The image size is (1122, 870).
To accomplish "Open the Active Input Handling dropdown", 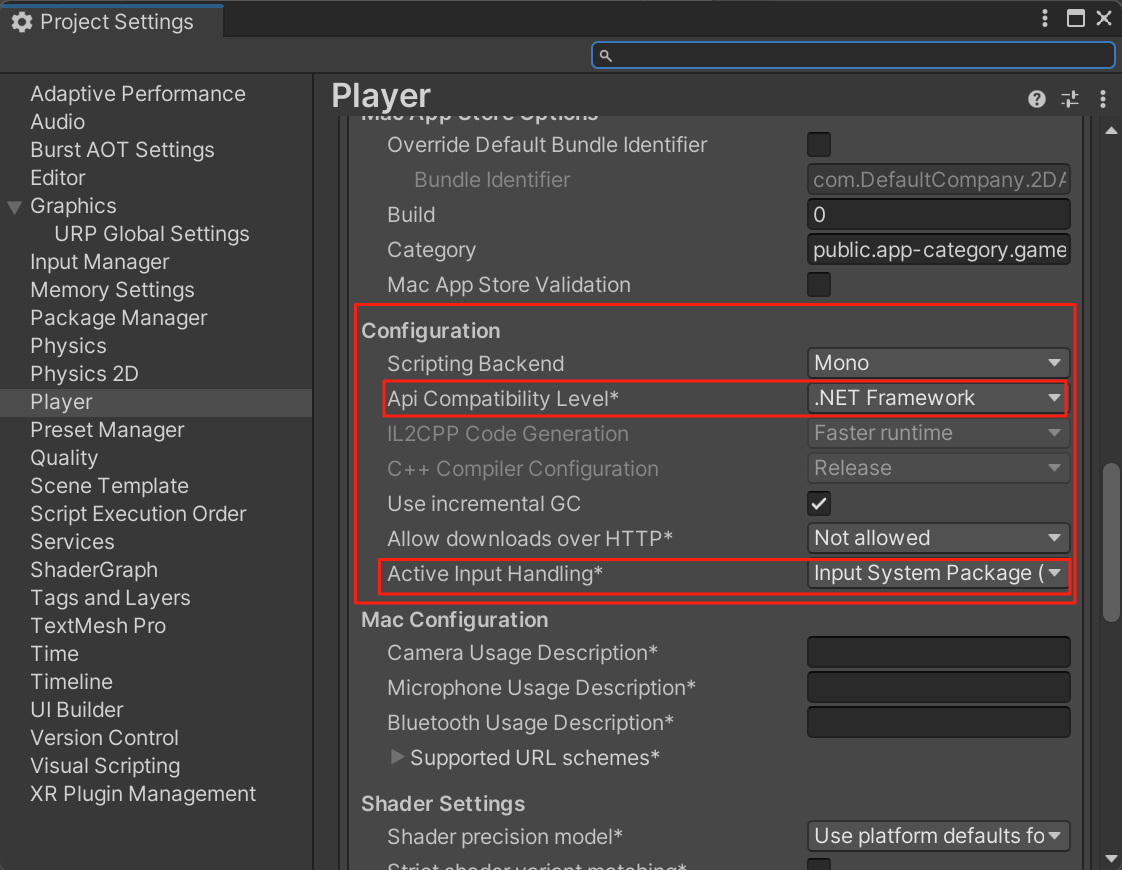I will (937, 574).
